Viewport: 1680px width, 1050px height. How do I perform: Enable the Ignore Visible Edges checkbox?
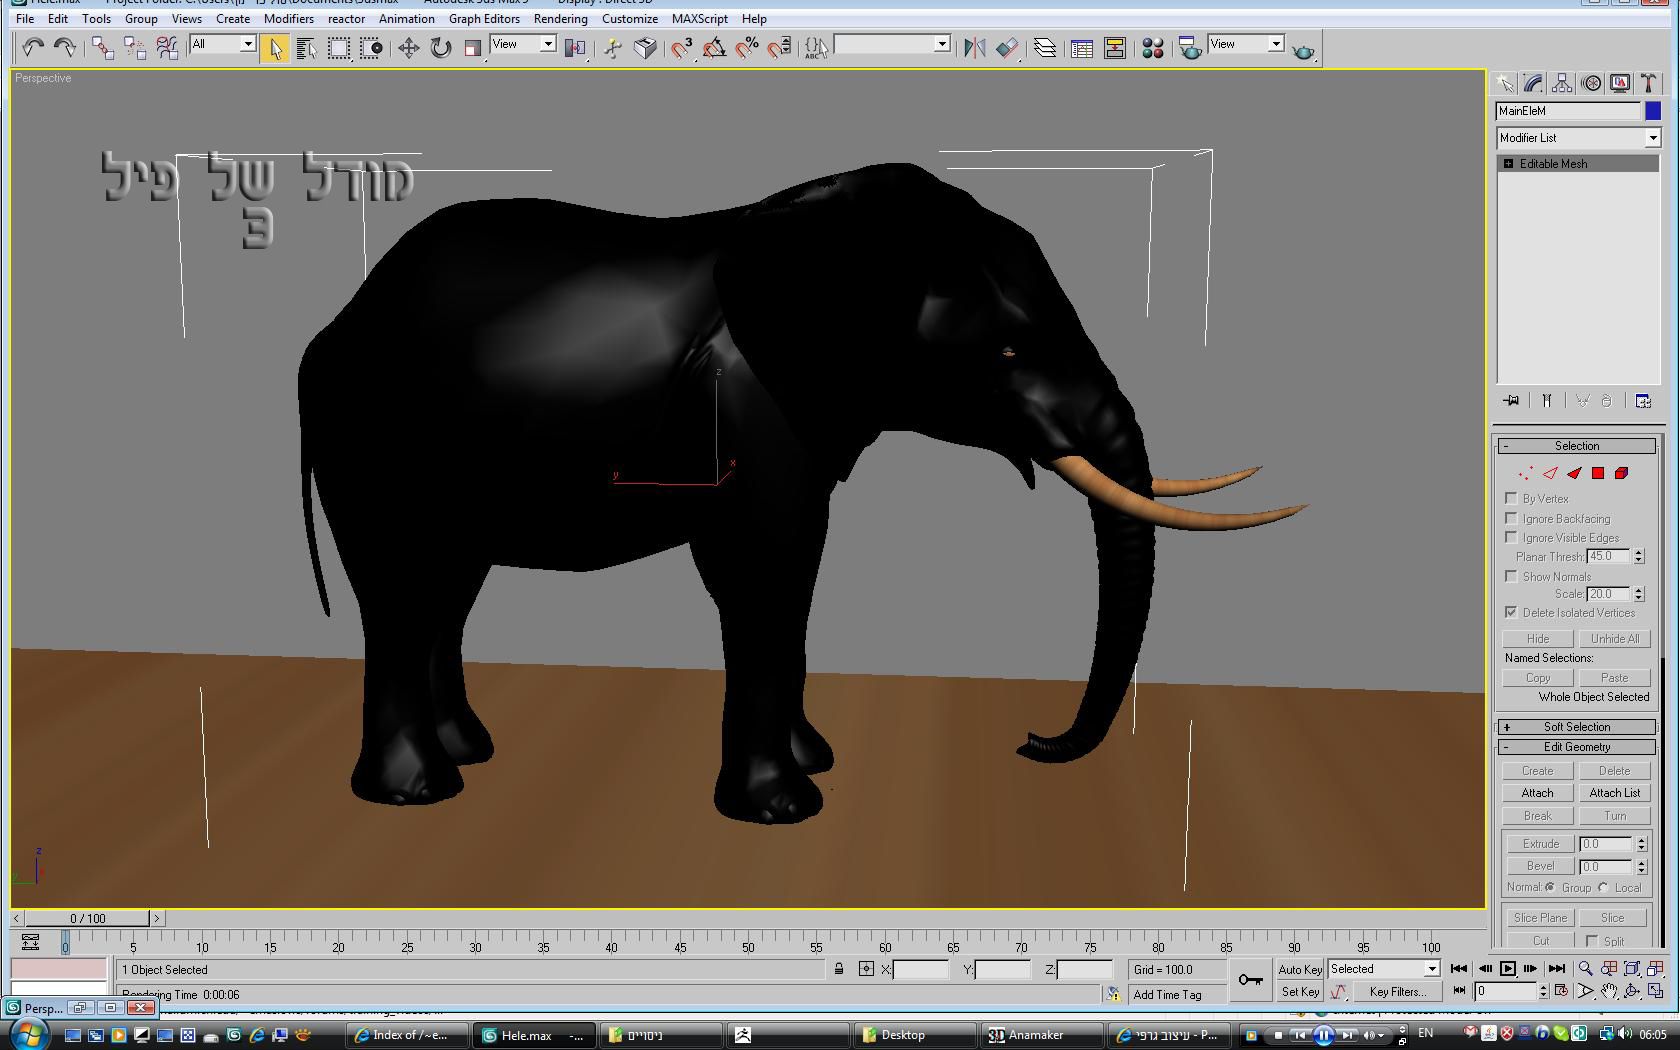click(x=1511, y=537)
